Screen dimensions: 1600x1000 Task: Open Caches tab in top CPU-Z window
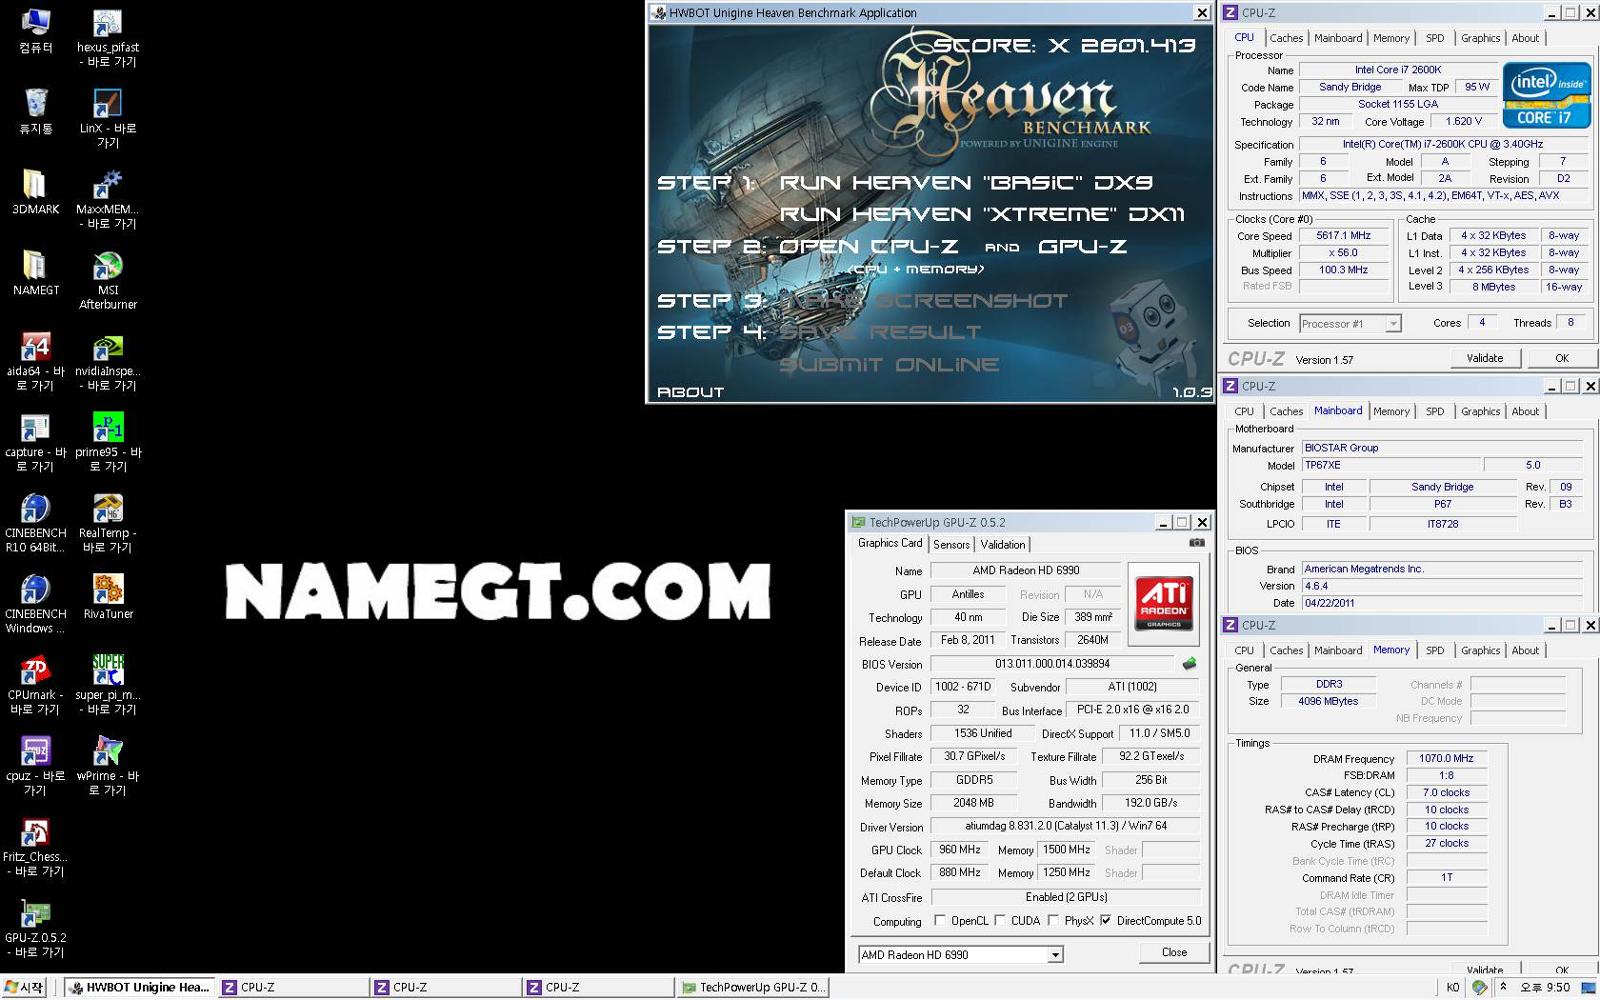coord(1286,38)
